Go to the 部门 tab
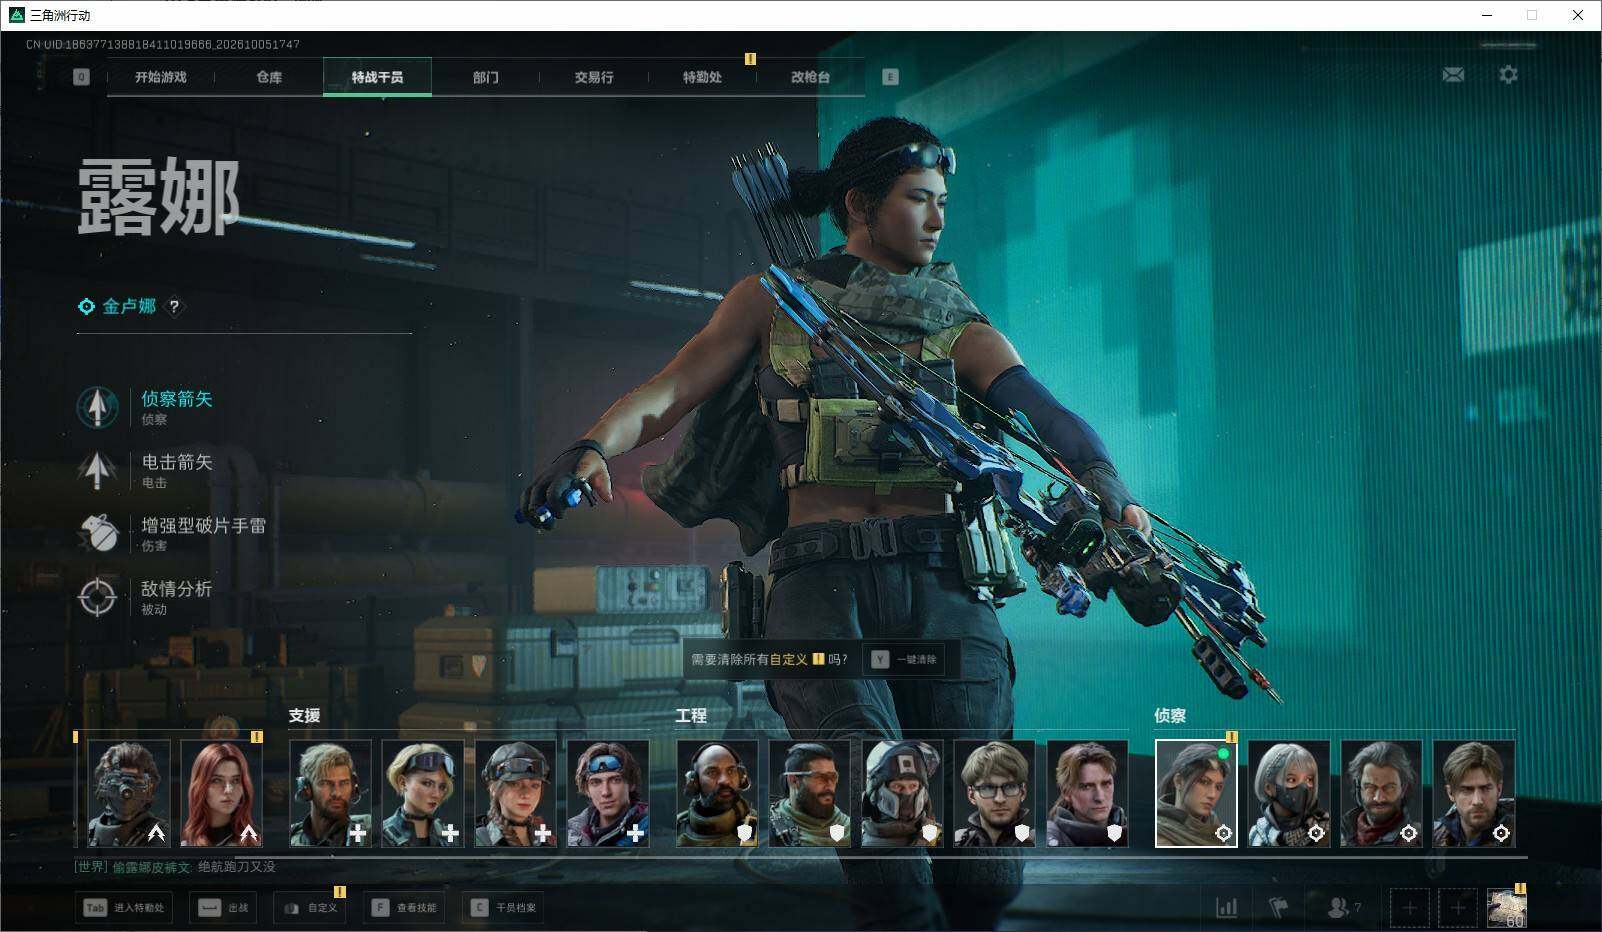 click(486, 77)
